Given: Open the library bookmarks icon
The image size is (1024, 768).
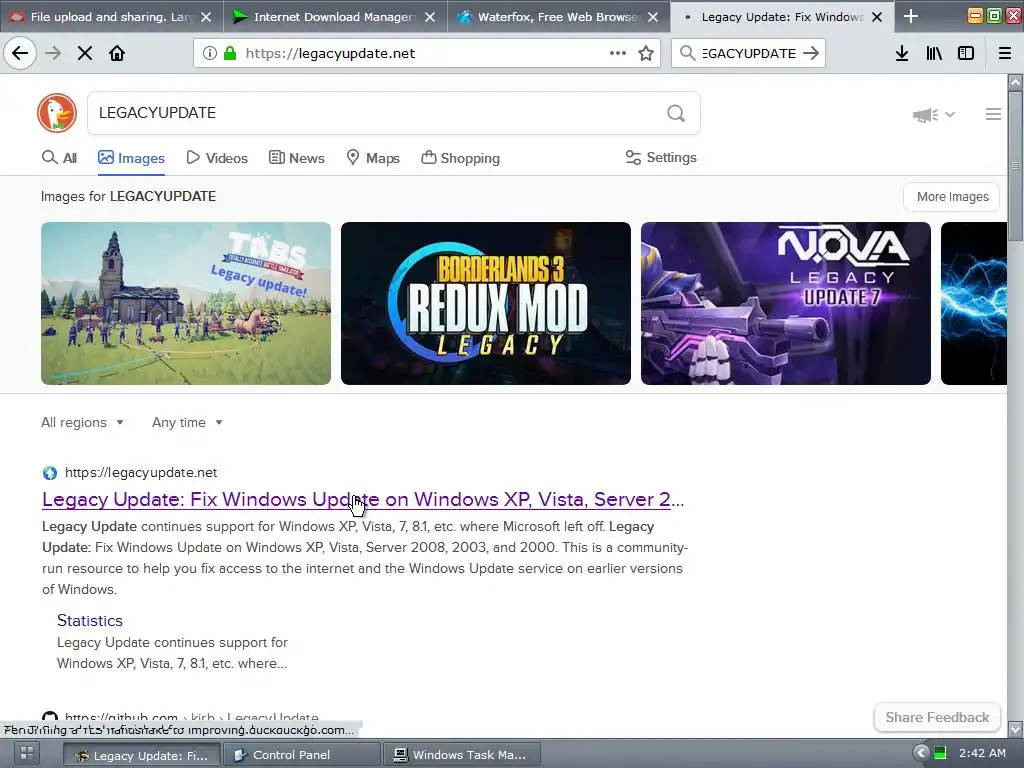Looking at the screenshot, I should pyautogui.click(x=934, y=53).
